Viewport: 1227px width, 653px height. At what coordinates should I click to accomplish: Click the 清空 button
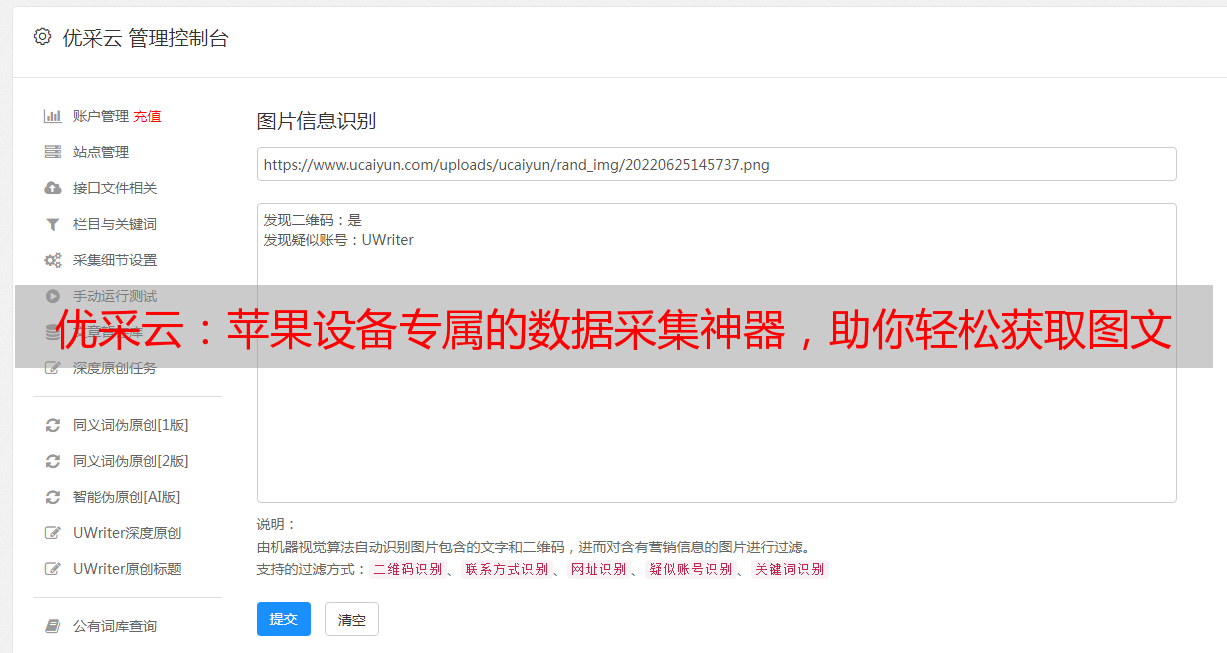click(x=352, y=619)
